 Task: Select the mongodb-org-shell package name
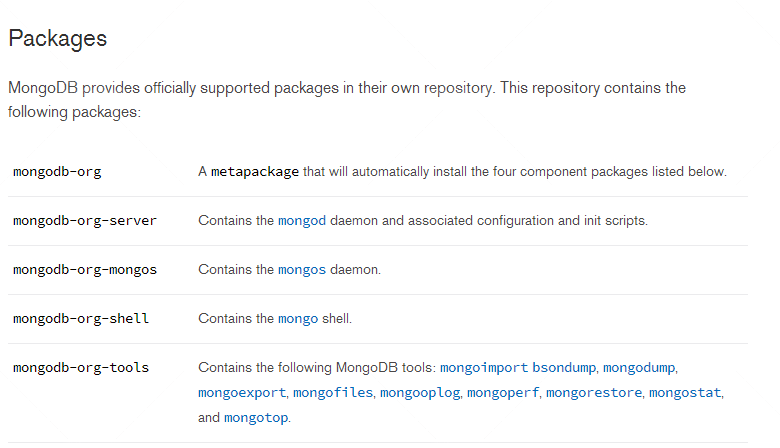(81, 319)
